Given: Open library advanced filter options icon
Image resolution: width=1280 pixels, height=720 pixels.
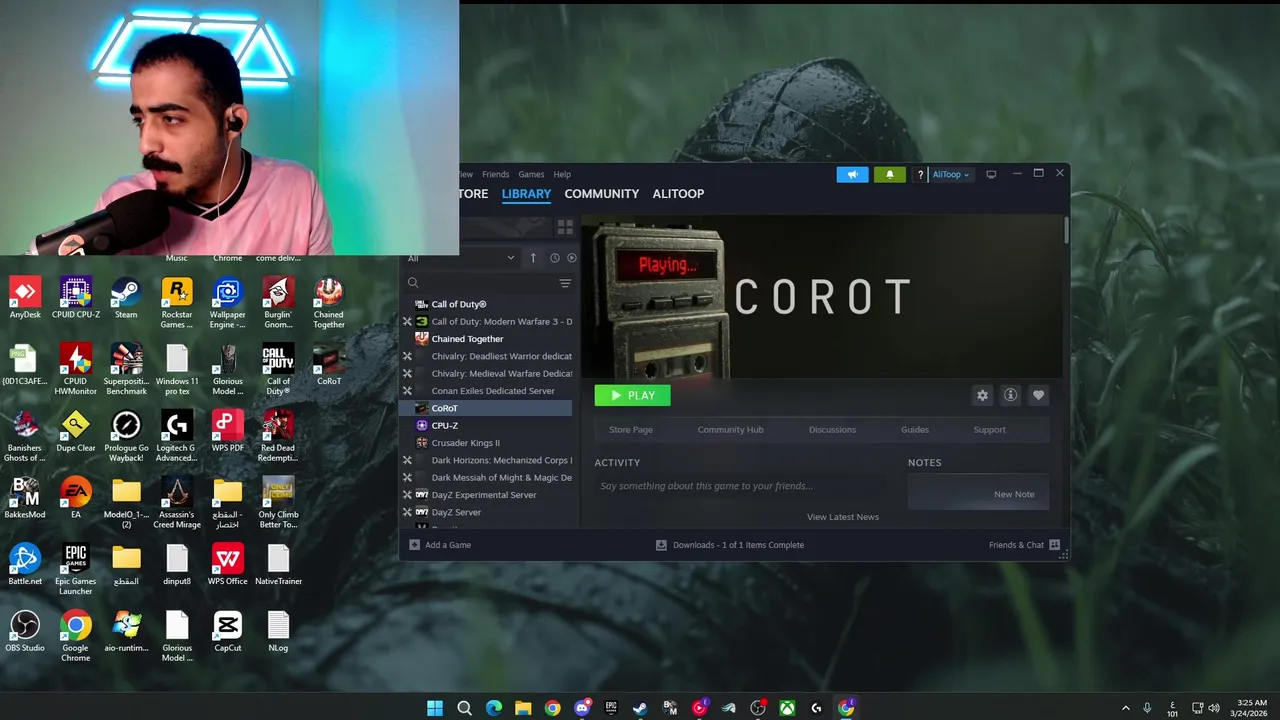Looking at the screenshot, I should pyautogui.click(x=565, y=283).
